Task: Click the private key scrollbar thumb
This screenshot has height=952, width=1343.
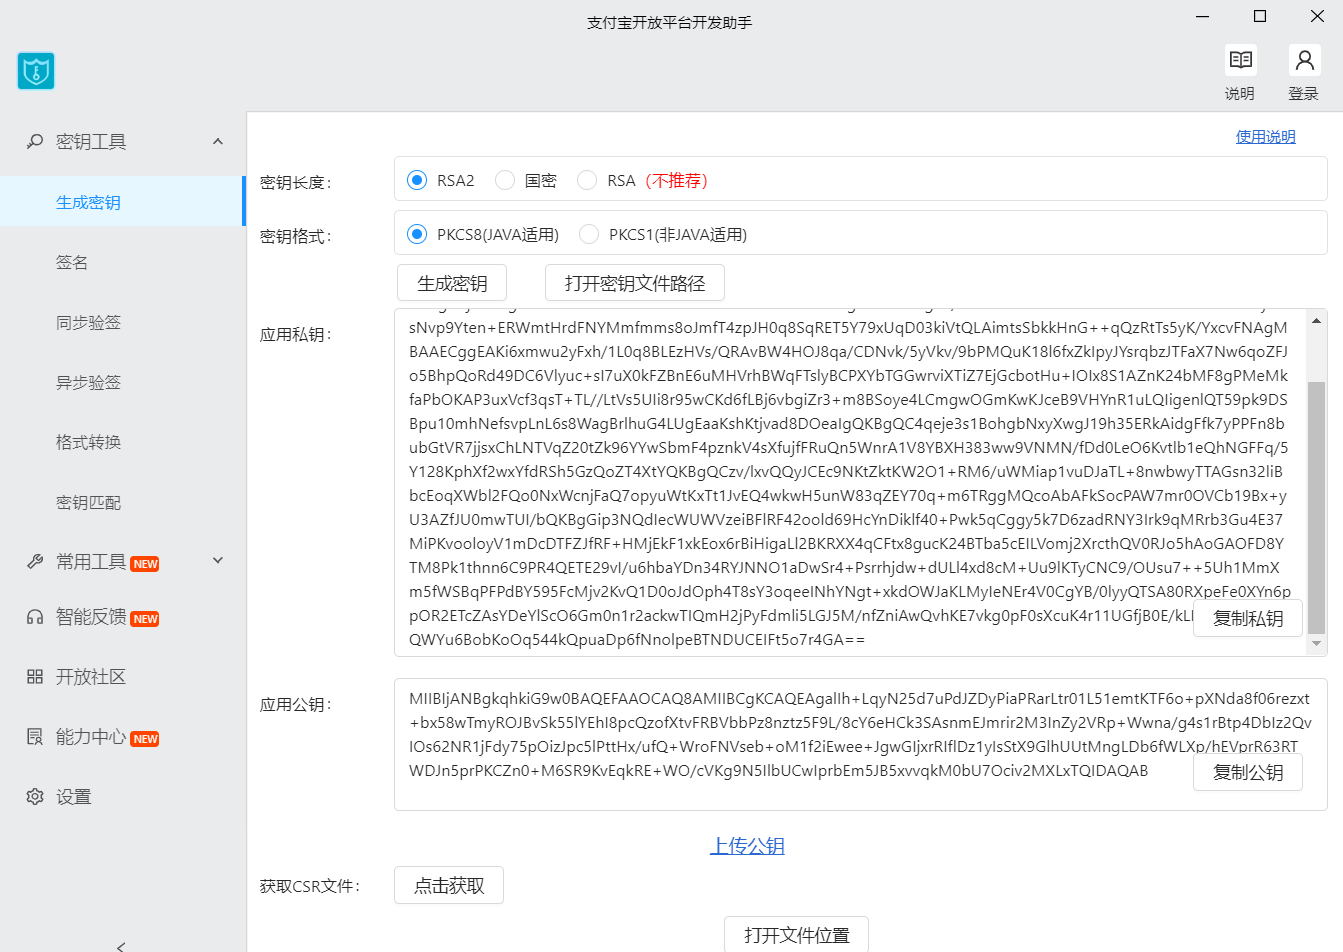Action: click(1316, 507)
